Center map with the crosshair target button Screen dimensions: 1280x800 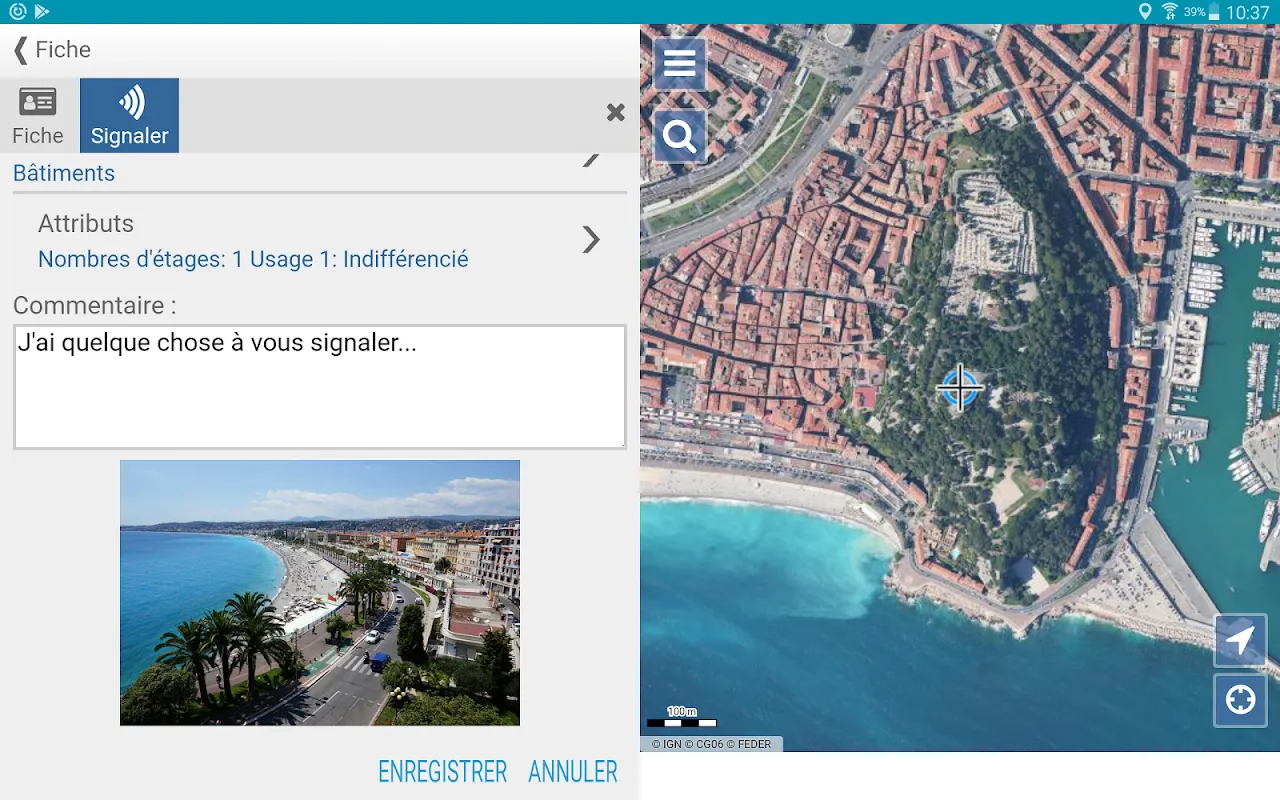click(x=1240, y=700)
